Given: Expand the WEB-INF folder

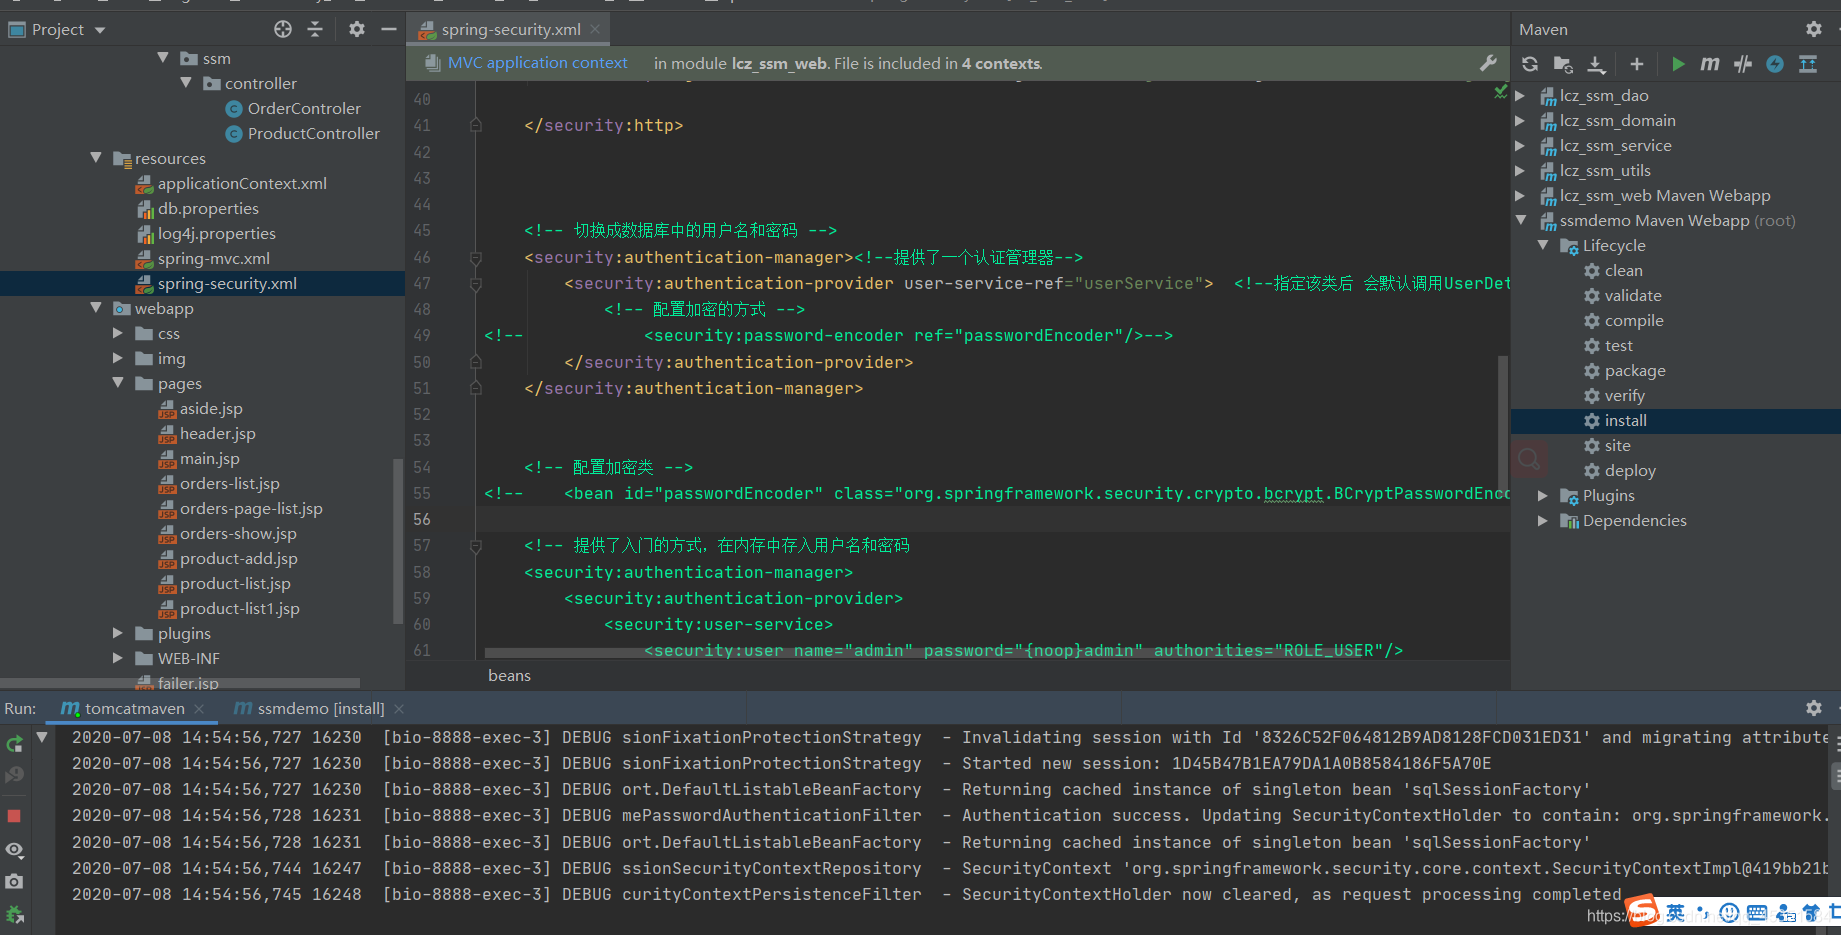Looking at the screenshot, I should [x=118, y=658].
